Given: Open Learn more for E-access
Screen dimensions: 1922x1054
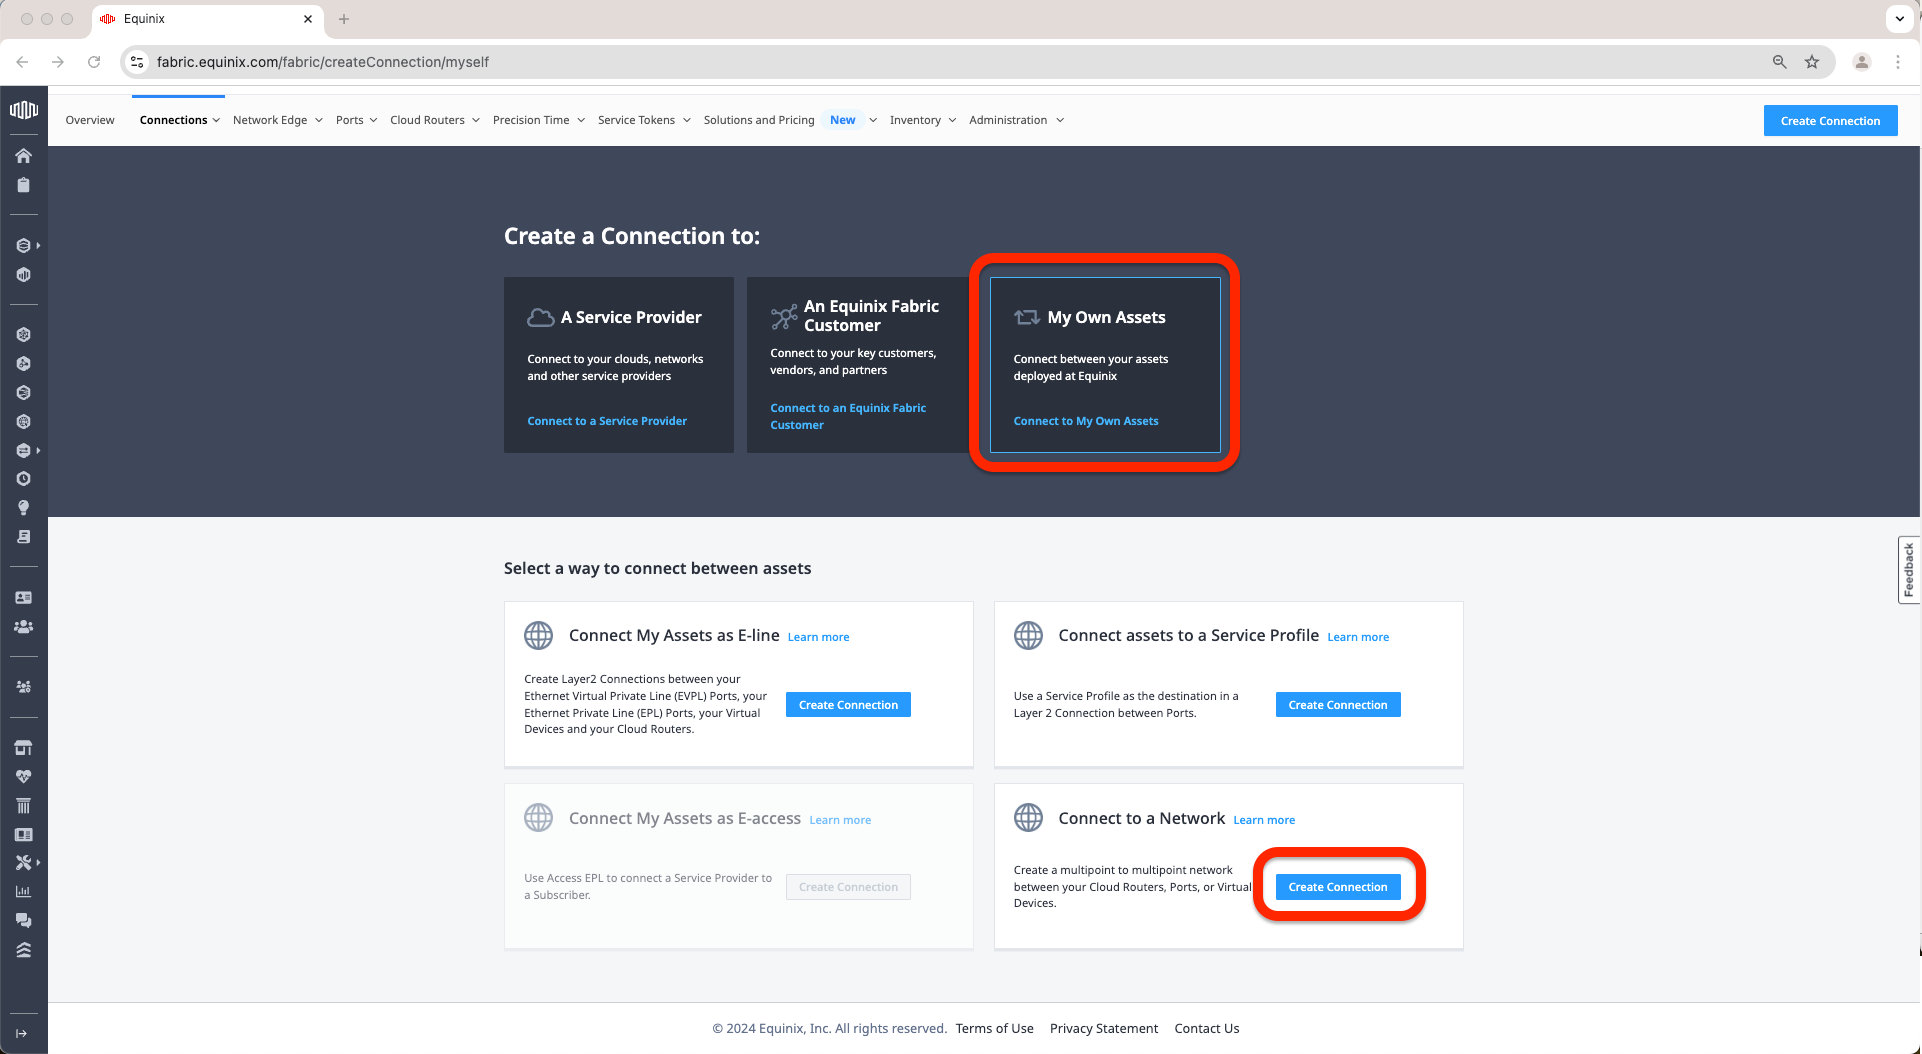Looking at the screenshot, I should point(840,820).
